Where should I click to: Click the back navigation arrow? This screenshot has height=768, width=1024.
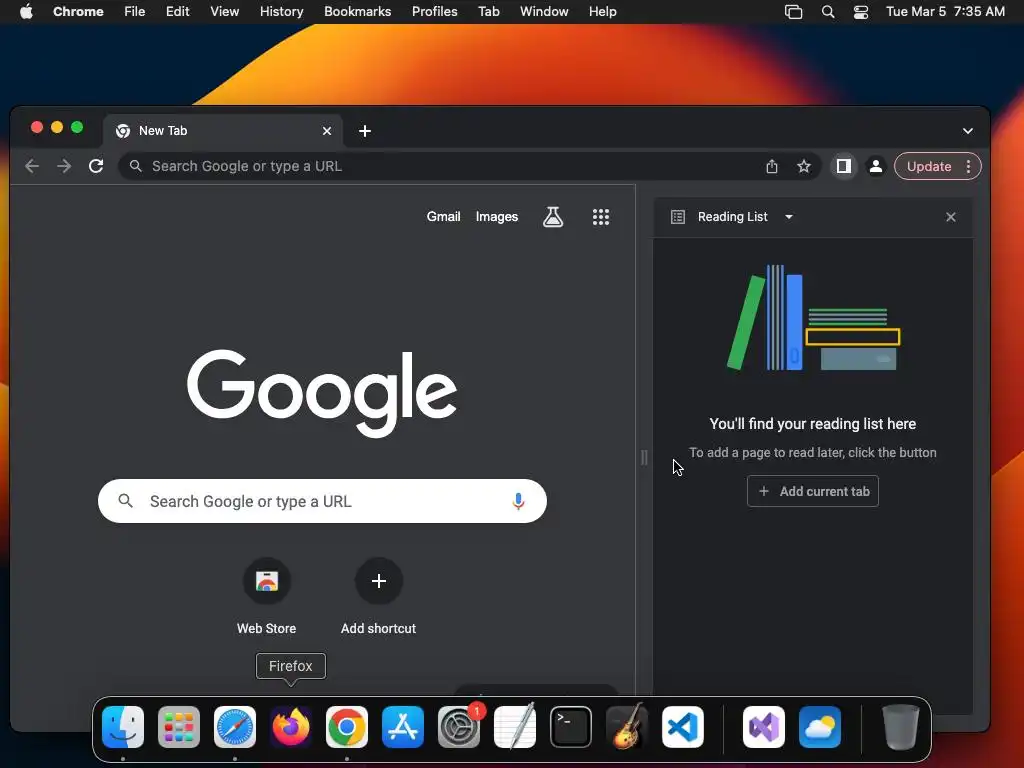[31, 167]
